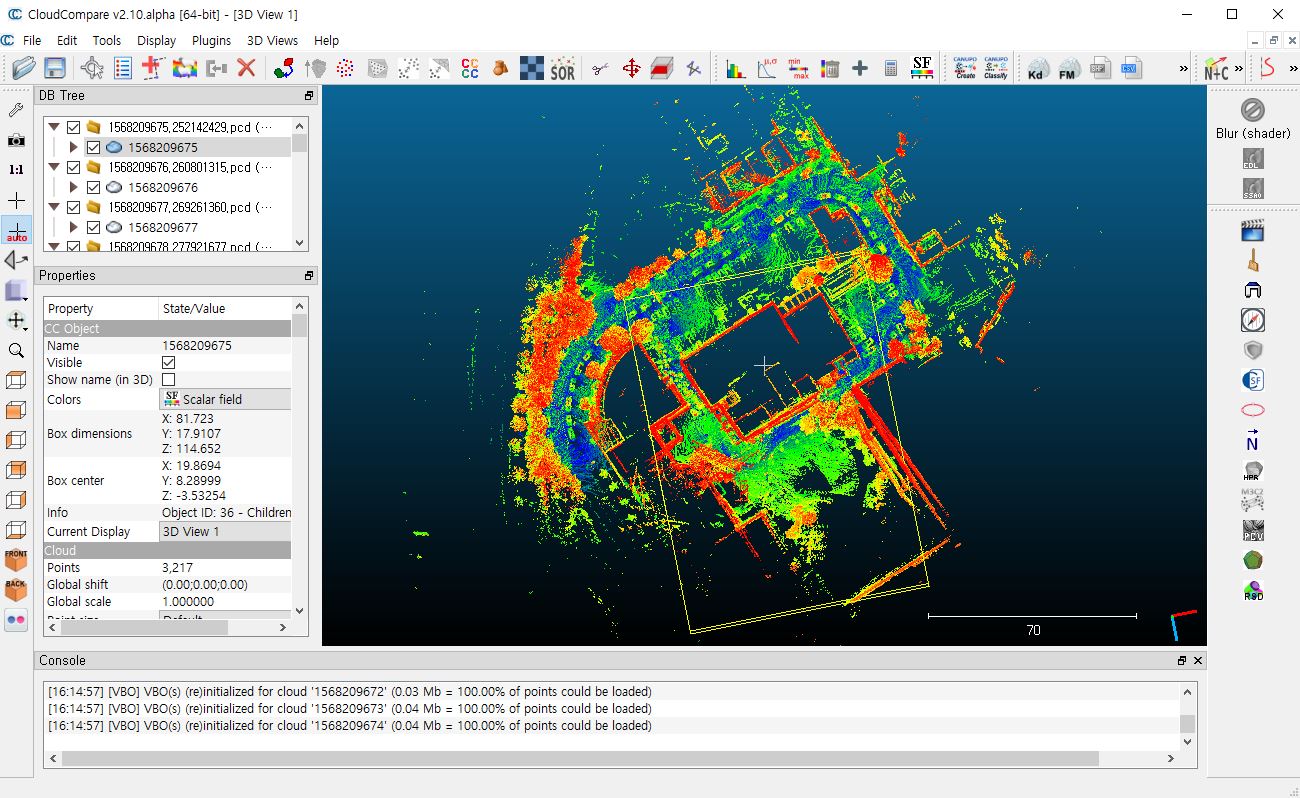This screenshot has width=1300, height=798.
Task: Click the Console horizontal scrollbar
Action: (x=580, y=759)
